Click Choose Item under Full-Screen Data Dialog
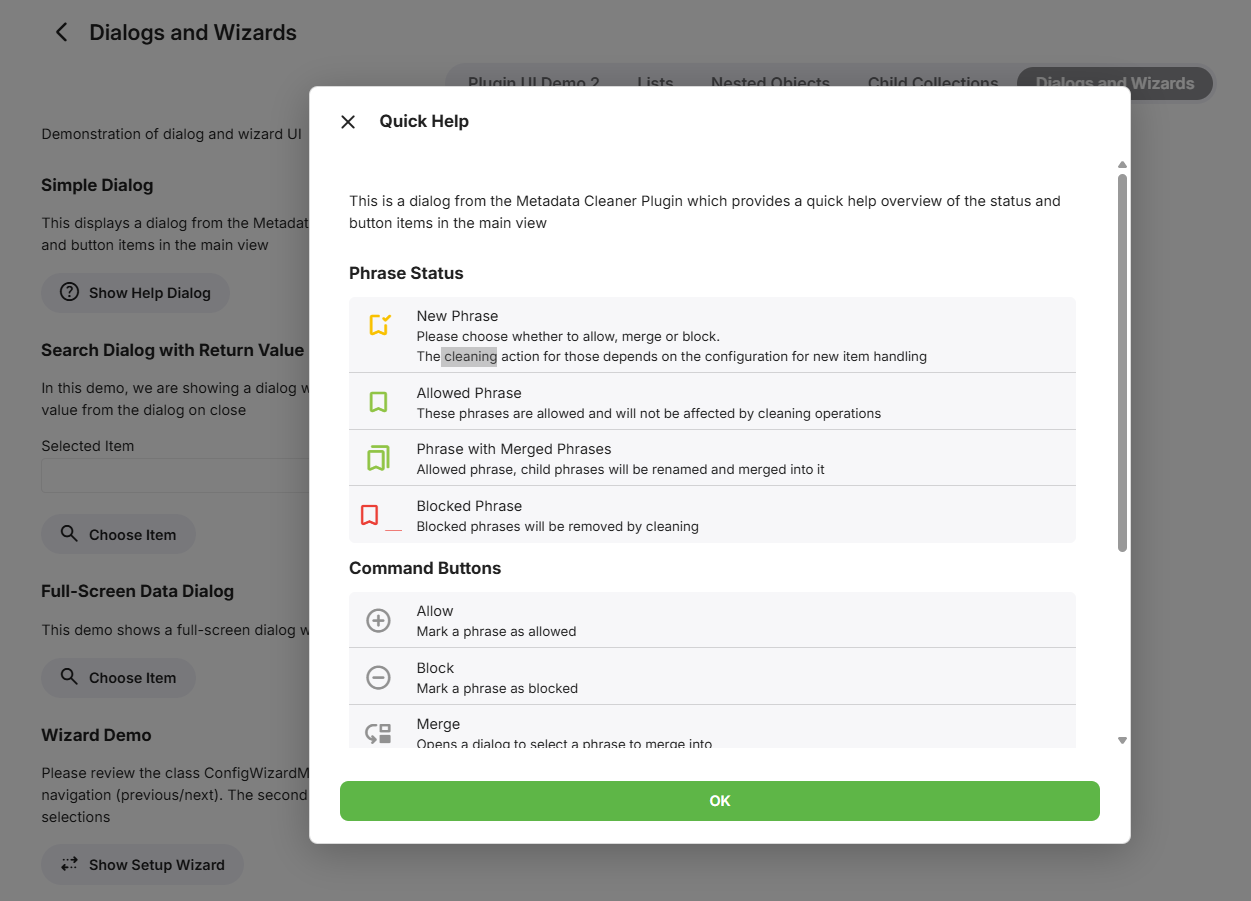The width and height of the screenshot is (1251, 901). 118,678
